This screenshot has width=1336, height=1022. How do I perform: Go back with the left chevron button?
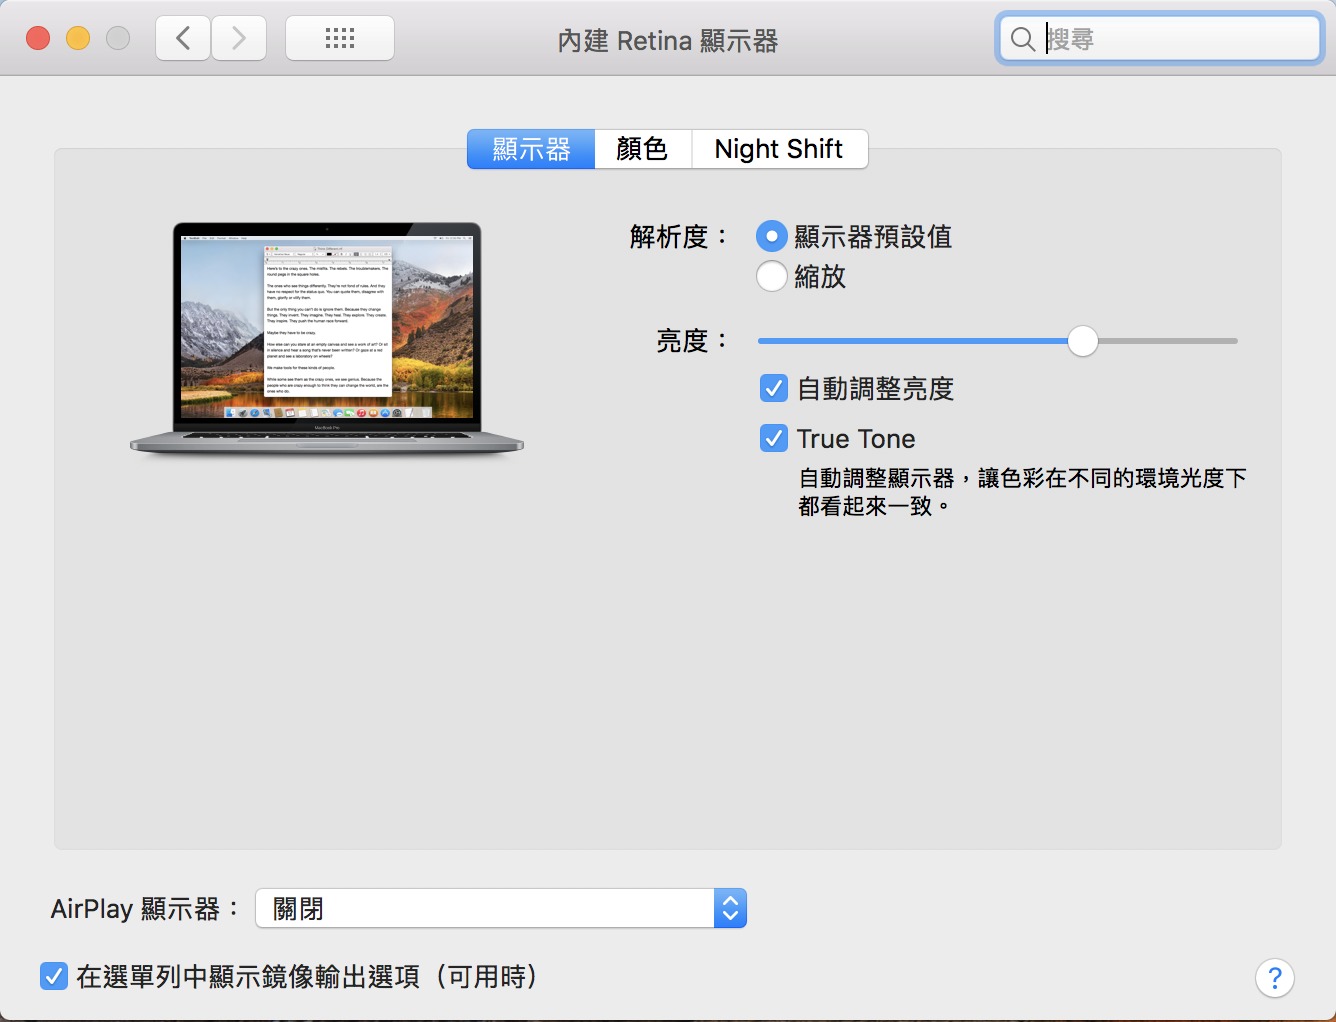(183, 39)
